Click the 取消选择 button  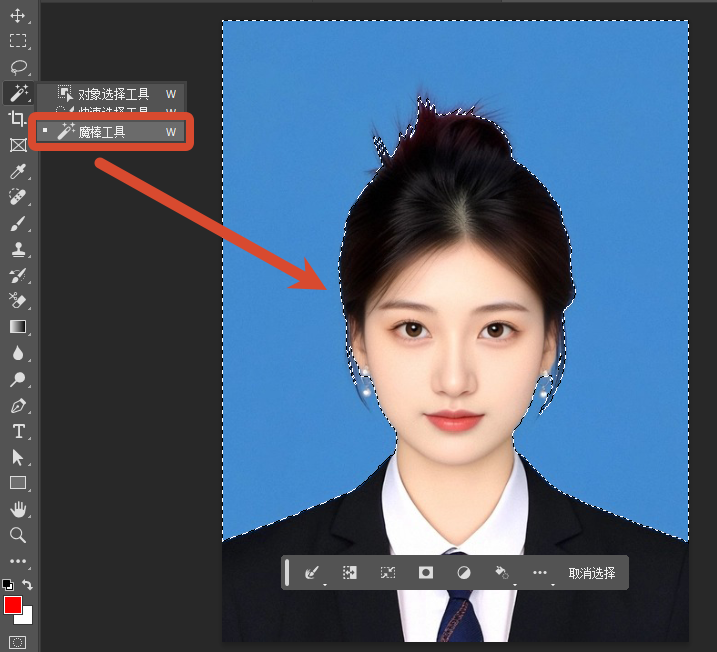click(592, 573)
